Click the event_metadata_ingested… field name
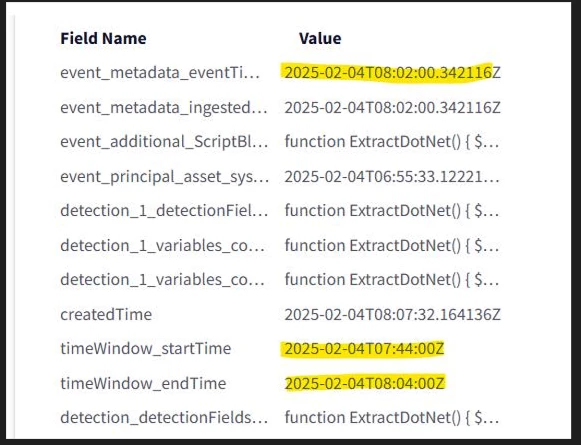Viewport: 581px width, 445px height. click(164, 108)
